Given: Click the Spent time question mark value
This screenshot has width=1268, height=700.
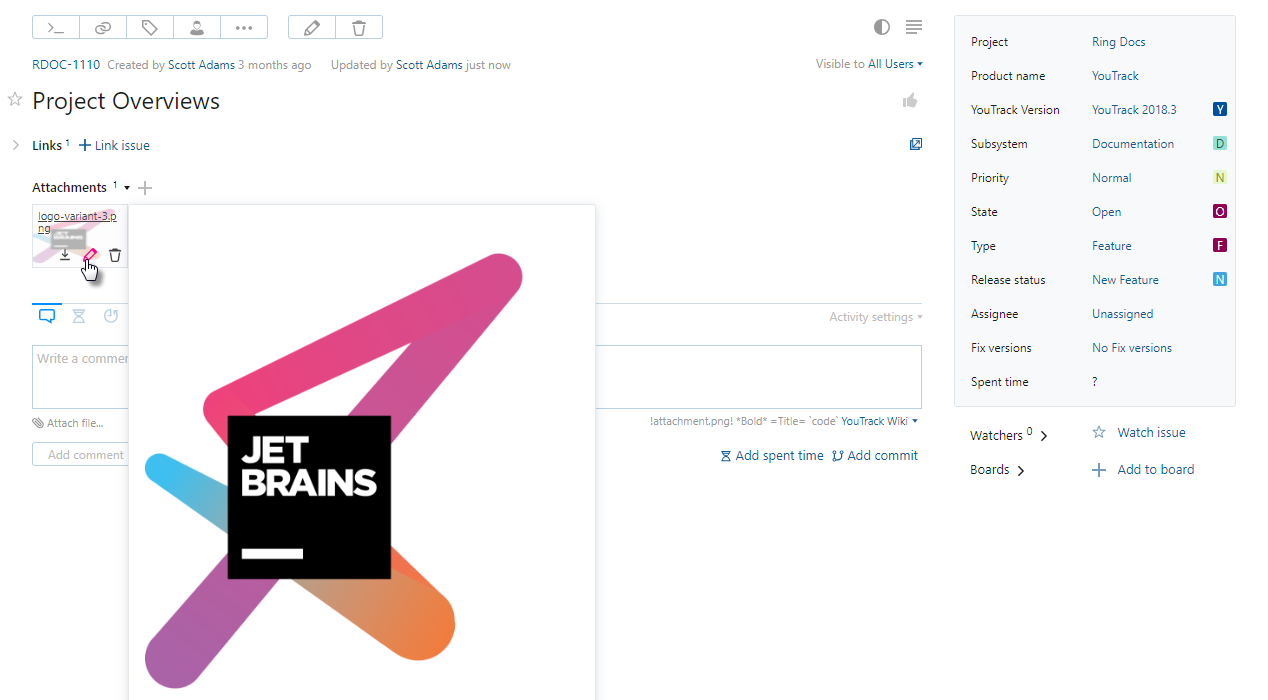Looking at the screenshot, I should (x=1095, y=382).
